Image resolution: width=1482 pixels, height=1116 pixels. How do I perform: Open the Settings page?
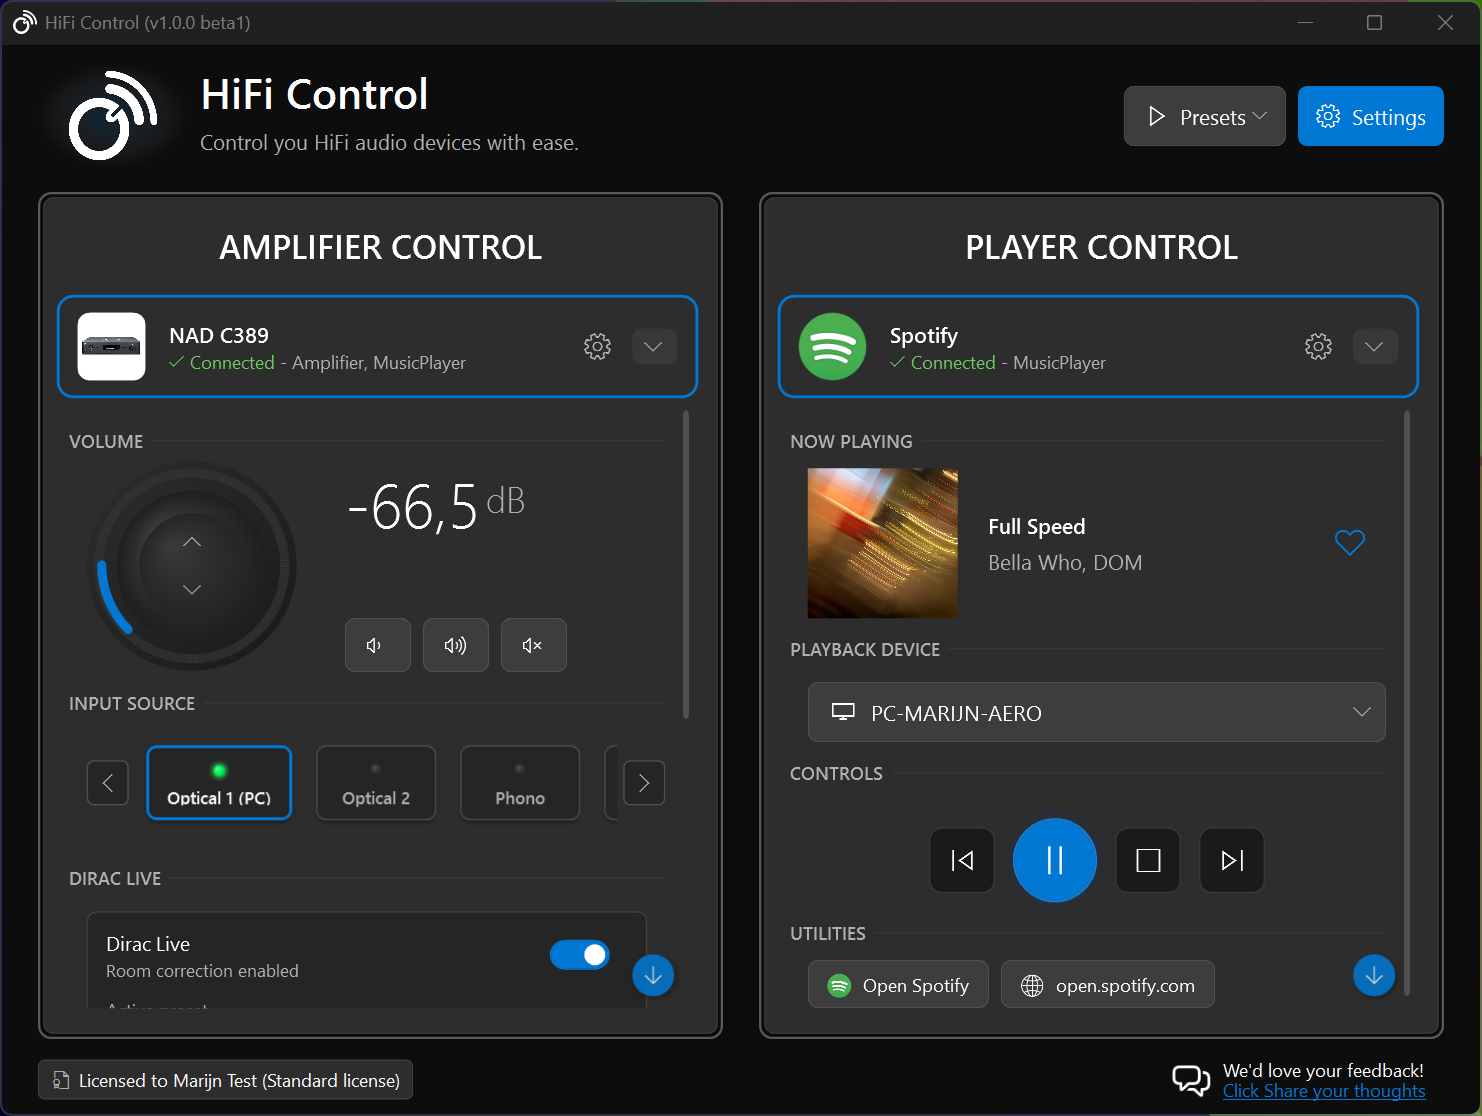(x=1370, y=116)
